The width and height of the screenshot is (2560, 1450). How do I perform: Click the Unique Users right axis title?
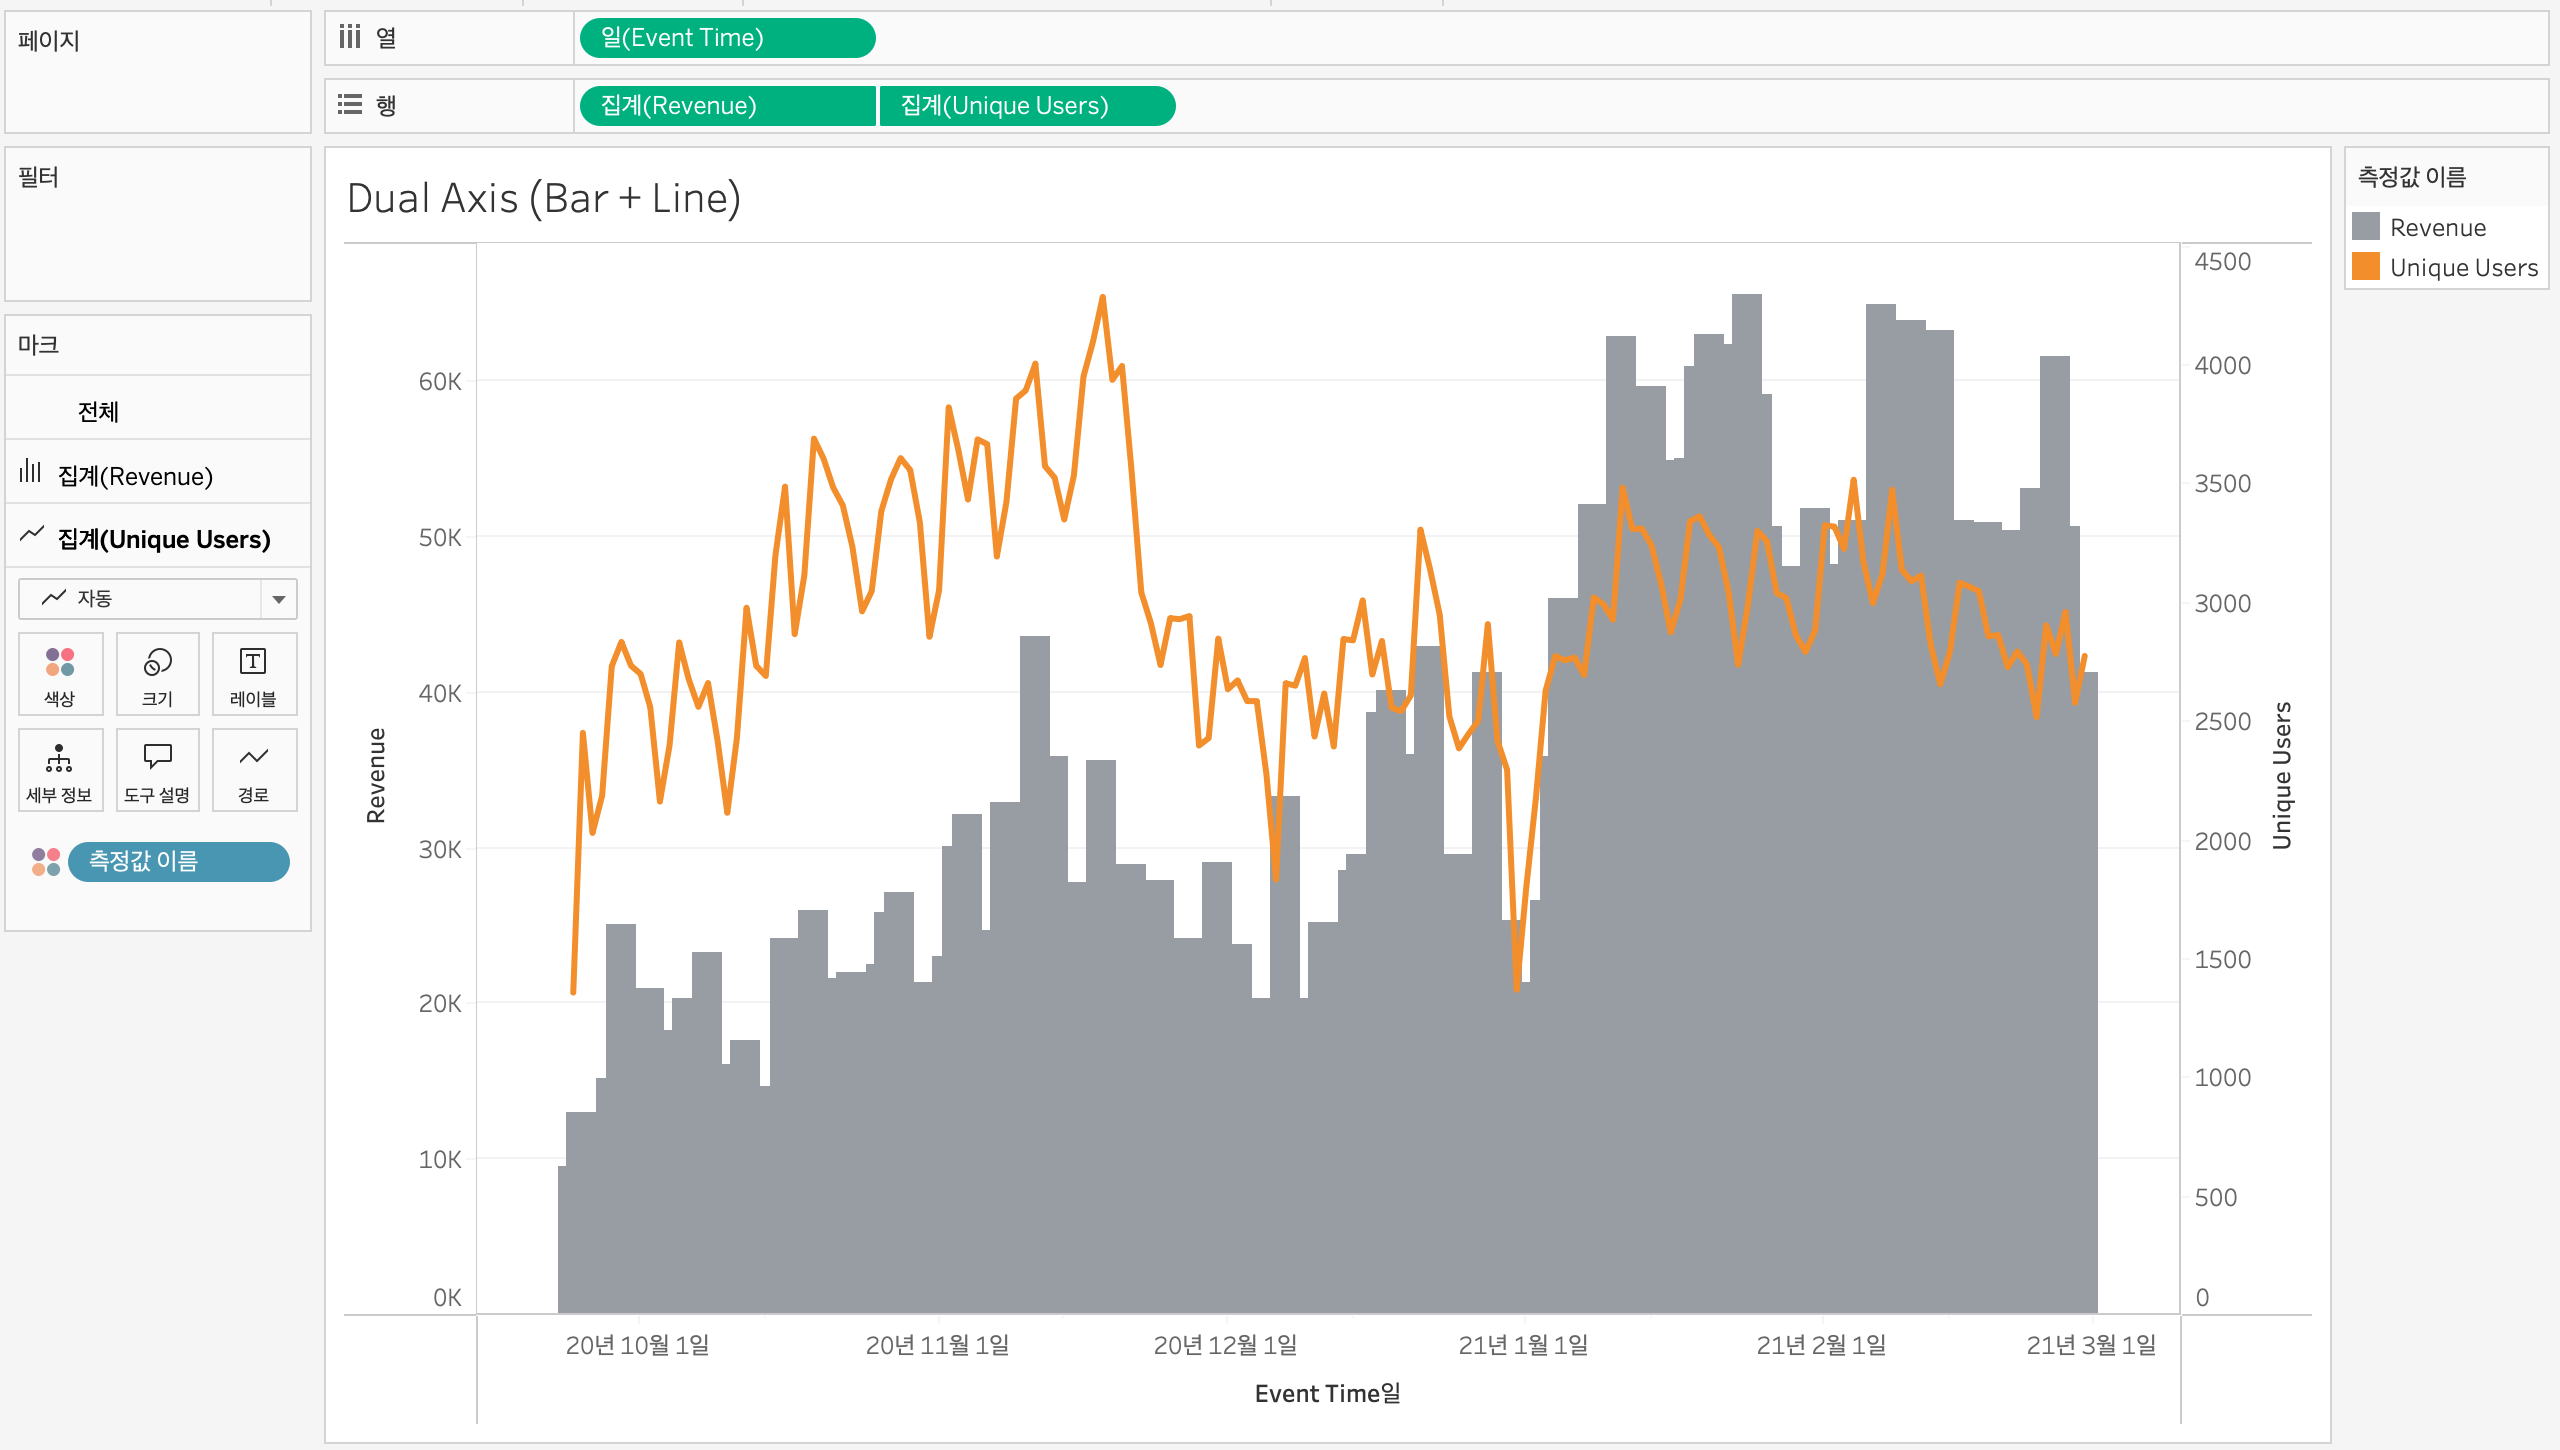(2282, 776)
